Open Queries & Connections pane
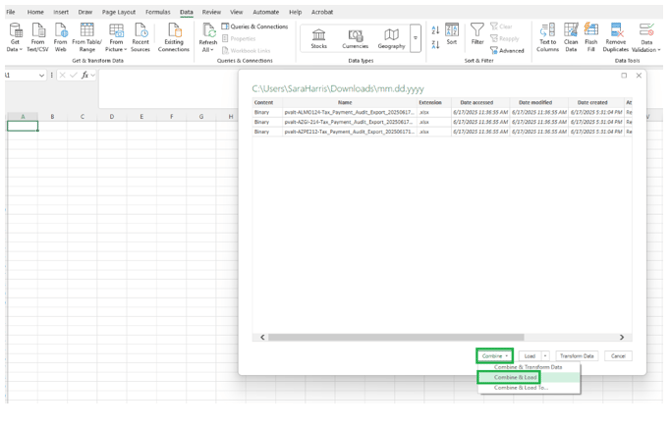 255,27
